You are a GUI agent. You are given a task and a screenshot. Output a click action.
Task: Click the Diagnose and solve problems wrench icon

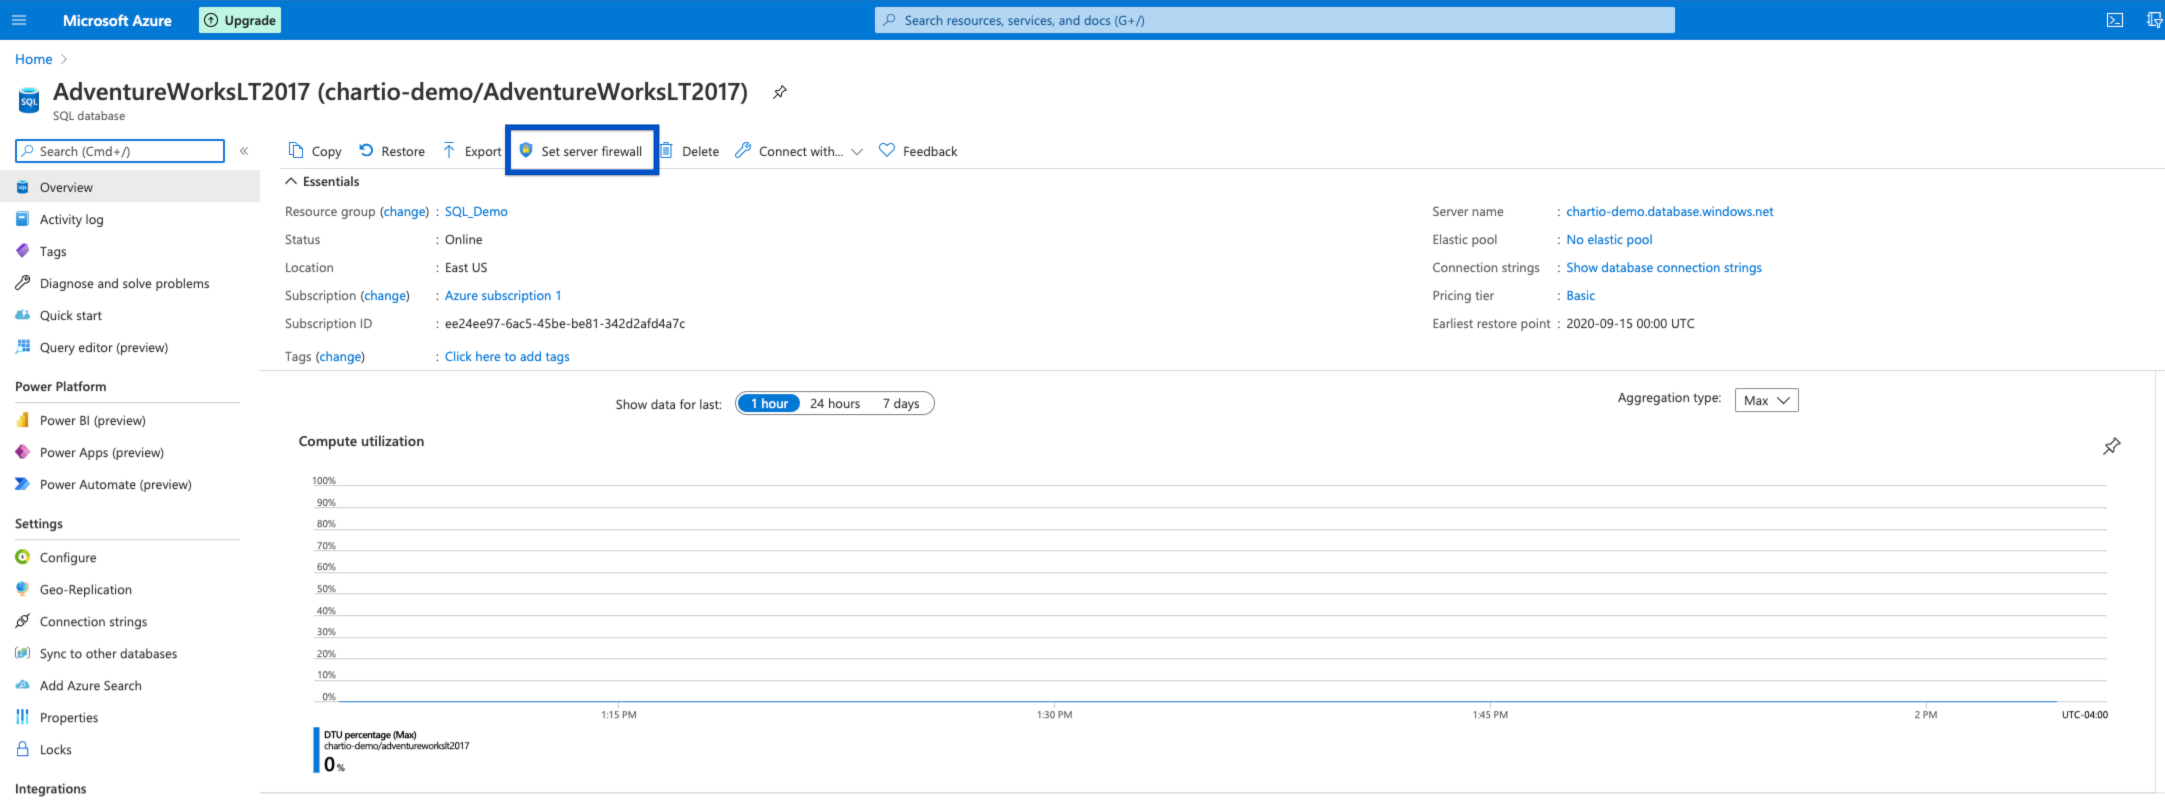coord(22,283)
